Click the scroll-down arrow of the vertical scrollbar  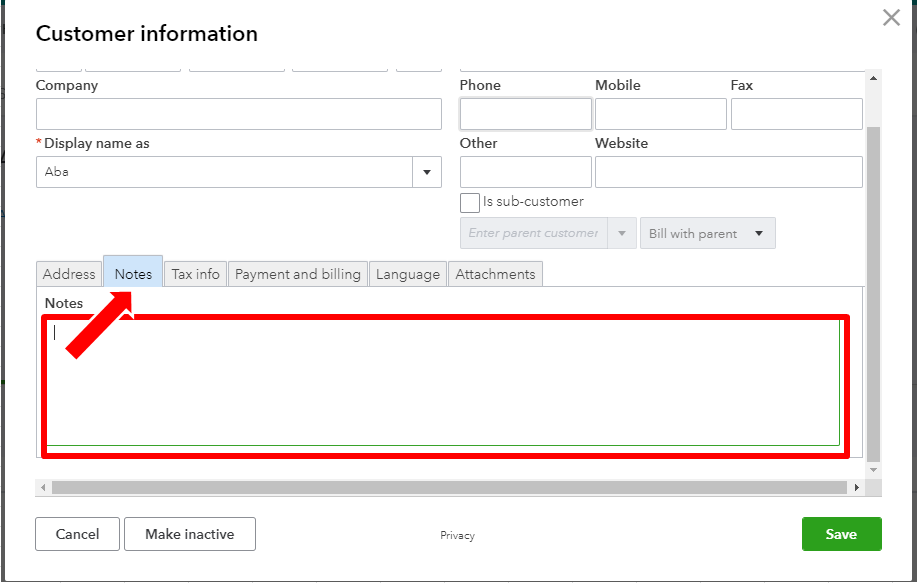(874, 469)
